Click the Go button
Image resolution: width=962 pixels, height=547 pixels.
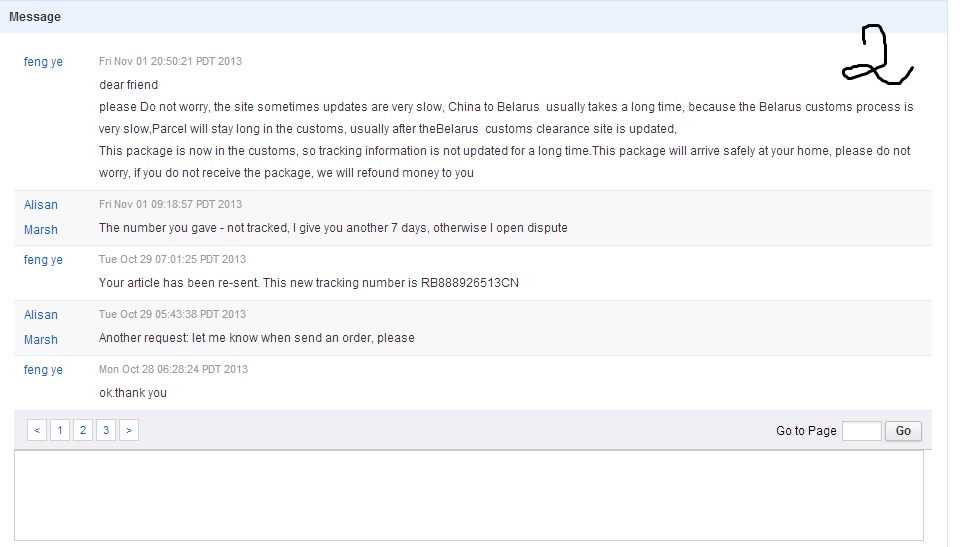(x=903, y=431)
